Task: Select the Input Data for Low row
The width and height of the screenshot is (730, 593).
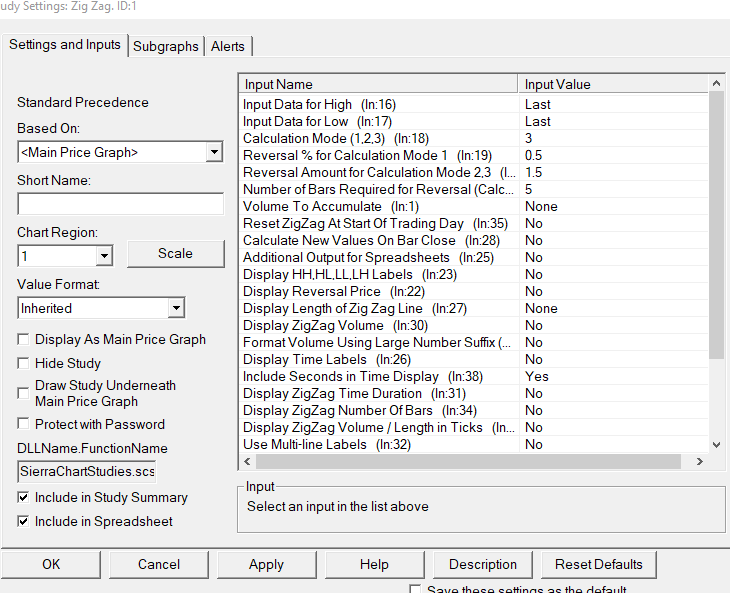Action: [474, 121]
